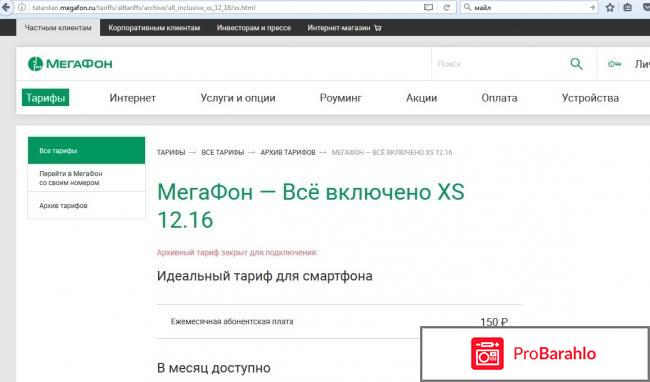
Task: Click the 'Поиск' site search field
Action: (x=500, y=64)
